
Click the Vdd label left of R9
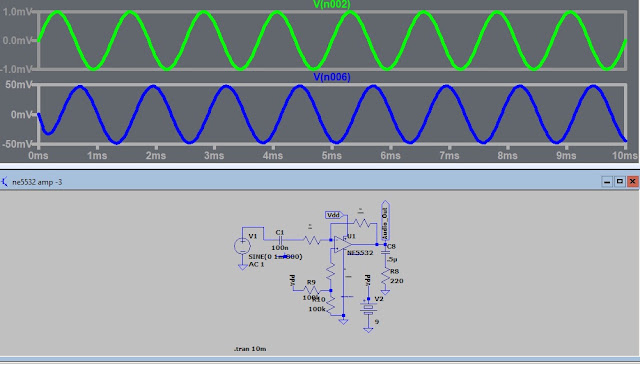(x=293, y=280)
